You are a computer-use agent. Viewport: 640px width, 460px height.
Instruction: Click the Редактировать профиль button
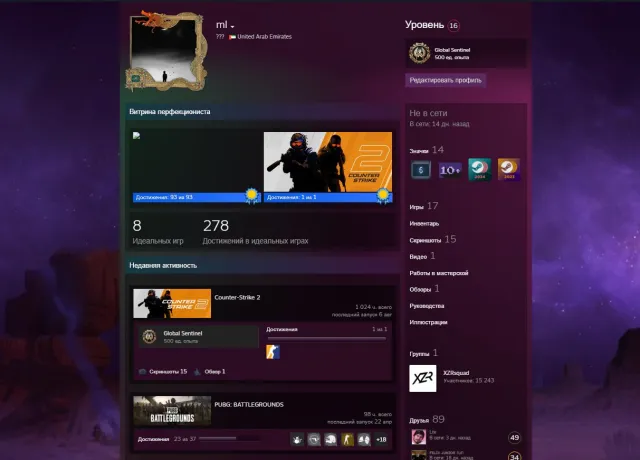(445, 80)
